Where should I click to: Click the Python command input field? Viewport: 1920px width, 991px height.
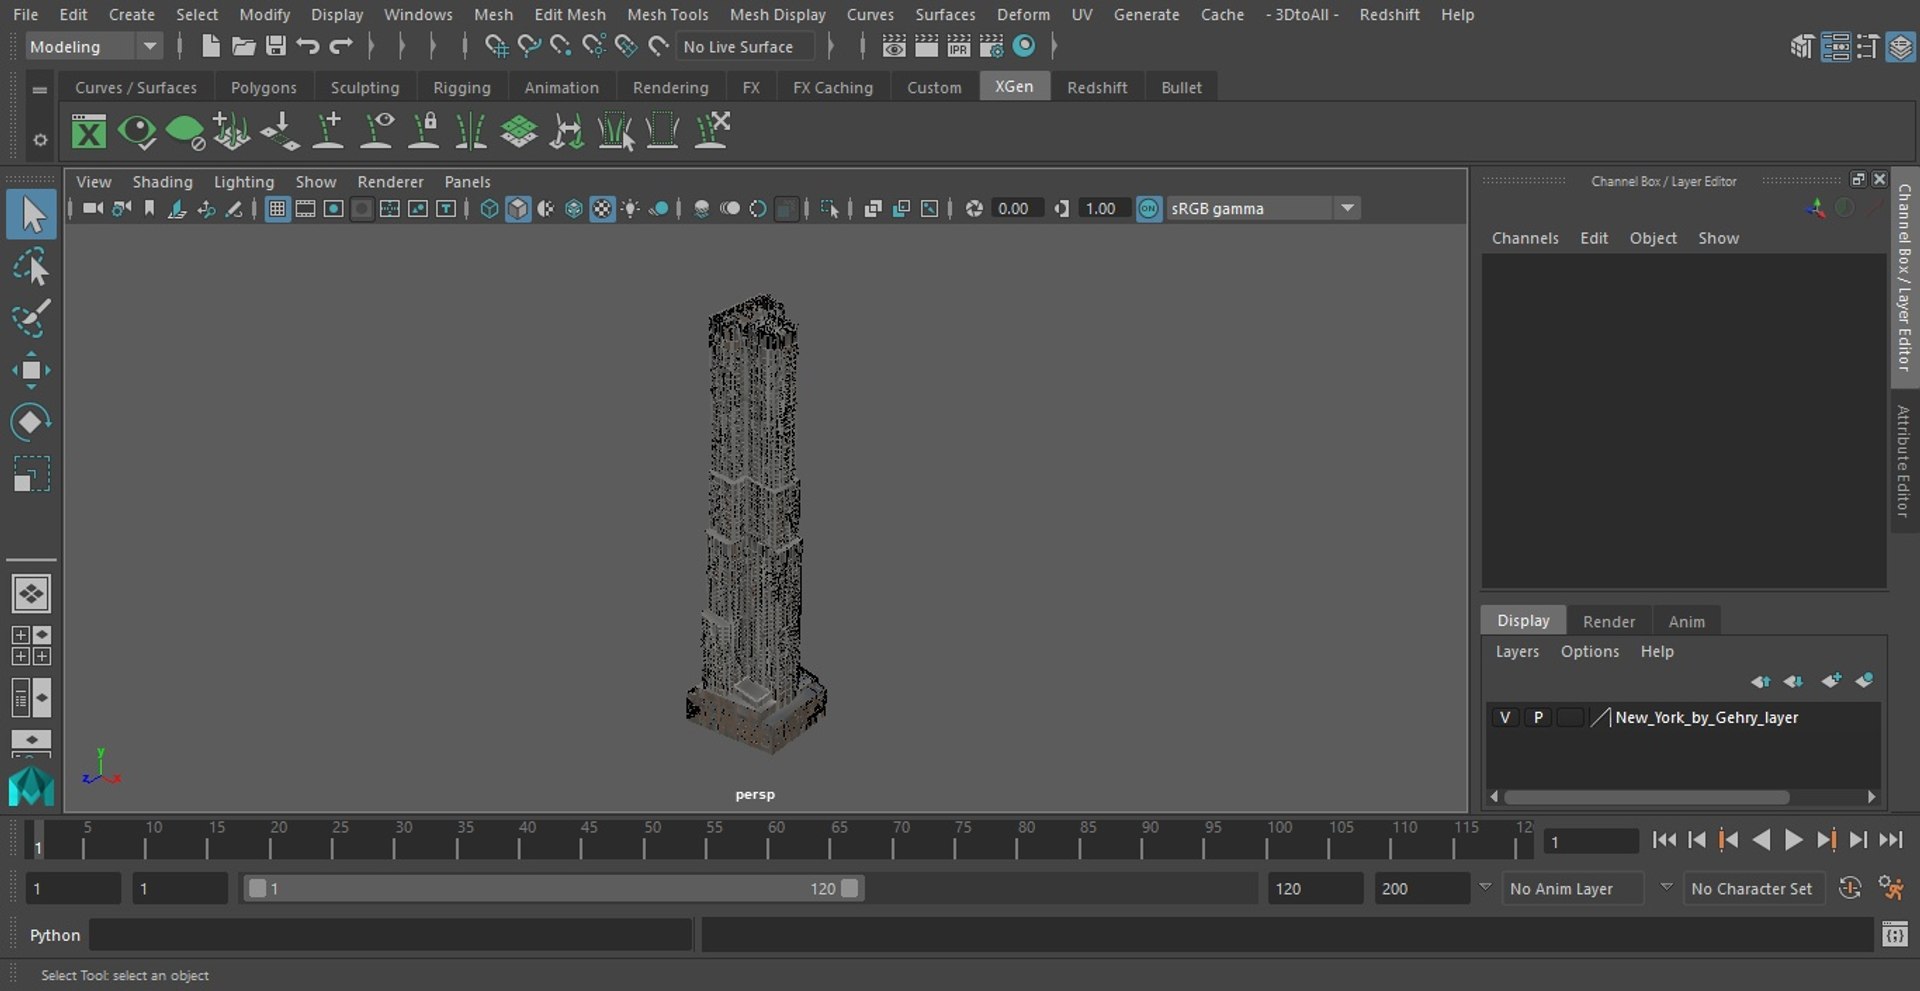(391, 935)
